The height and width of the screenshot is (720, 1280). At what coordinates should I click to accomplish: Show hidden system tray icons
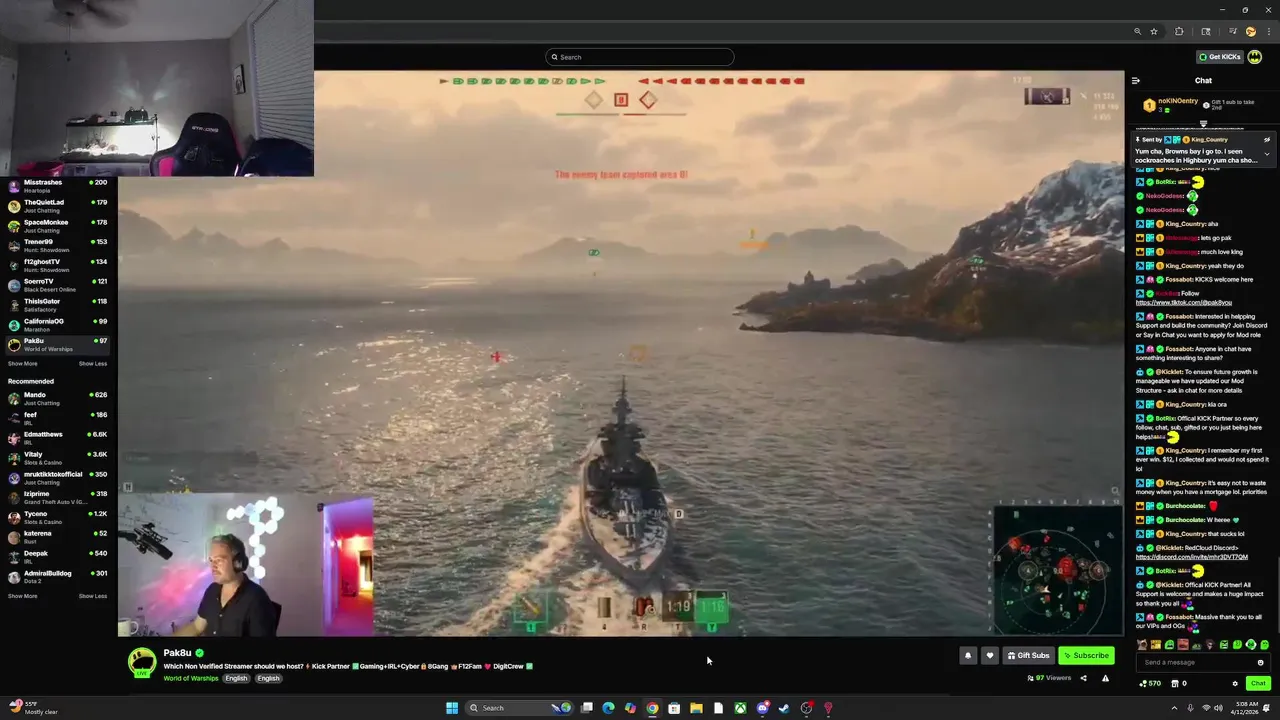pos(1175,708)
